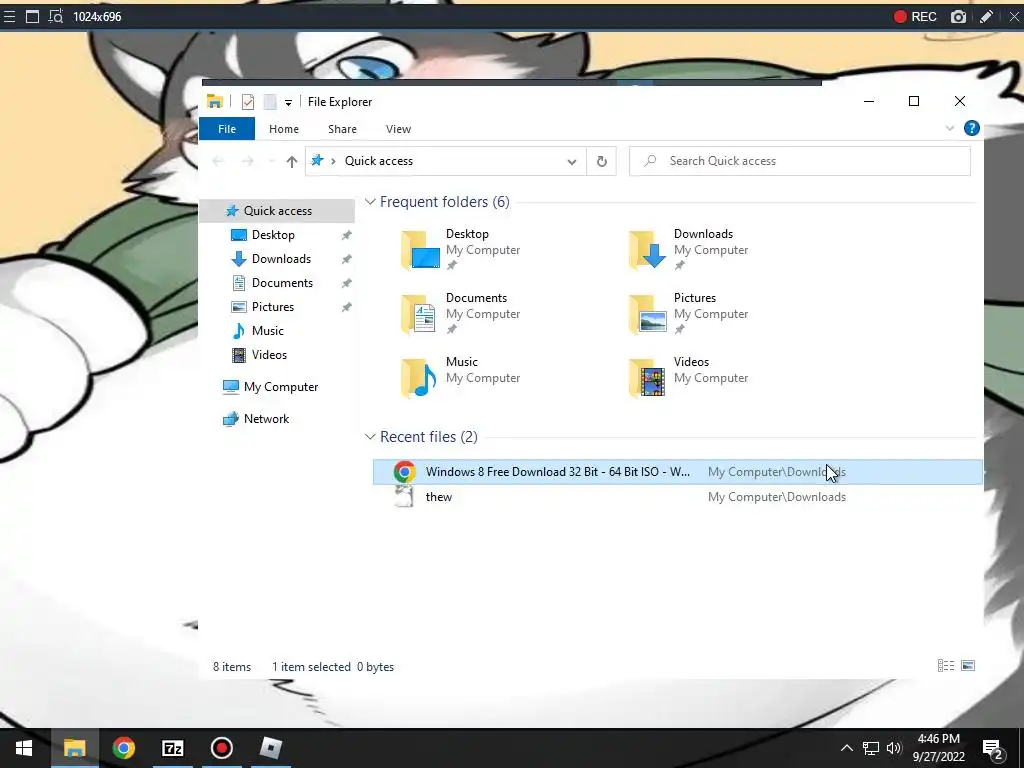Open Documents in the navigation pane
This screenshot has height=768, width=1024.
click(x=282, y=283)
